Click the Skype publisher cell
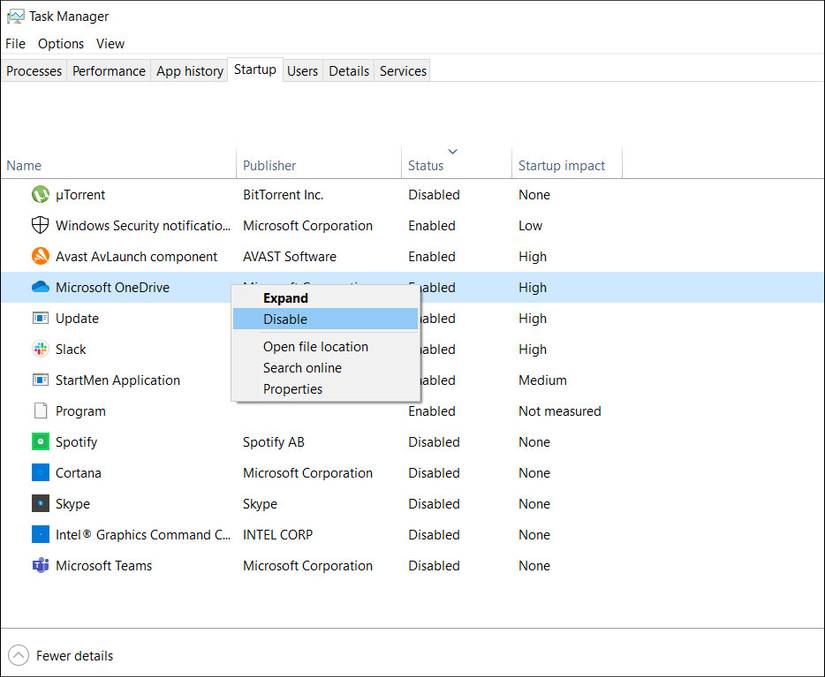 (260, 504)
